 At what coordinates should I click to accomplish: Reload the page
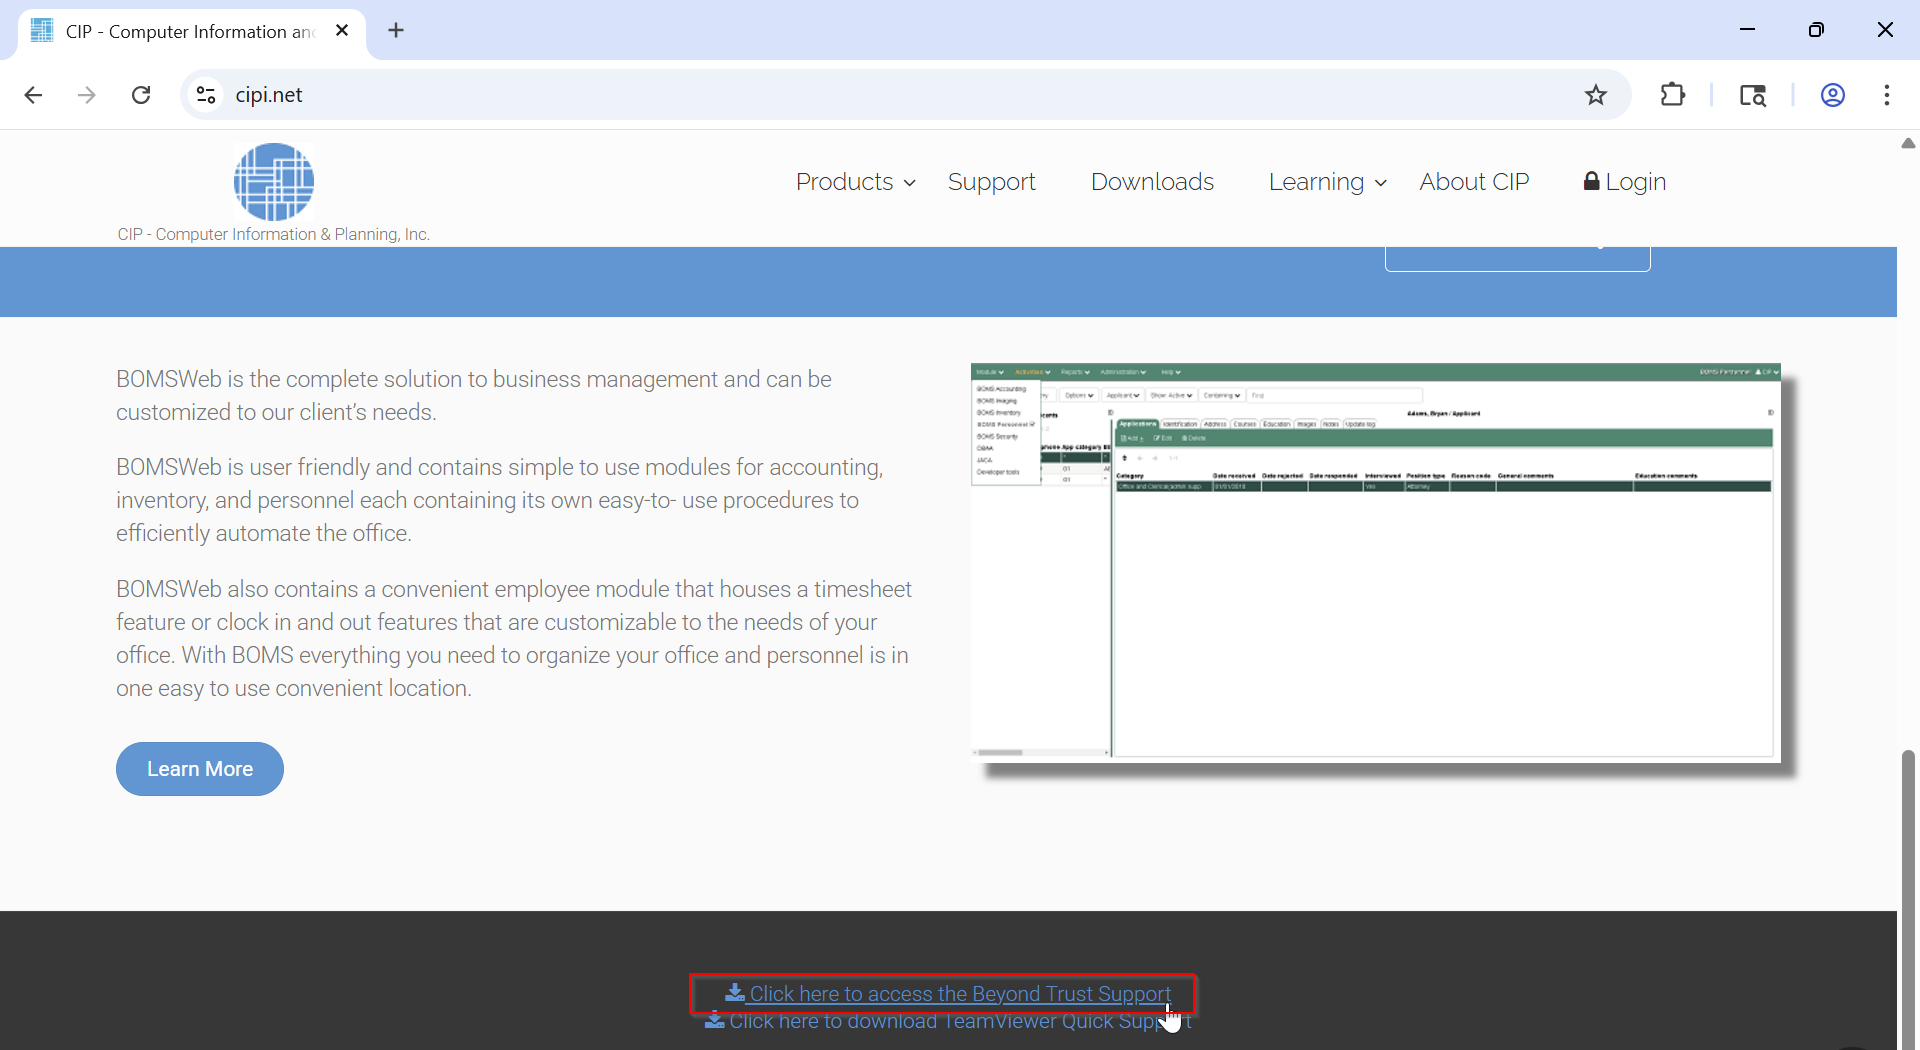[x=141, y=95]
